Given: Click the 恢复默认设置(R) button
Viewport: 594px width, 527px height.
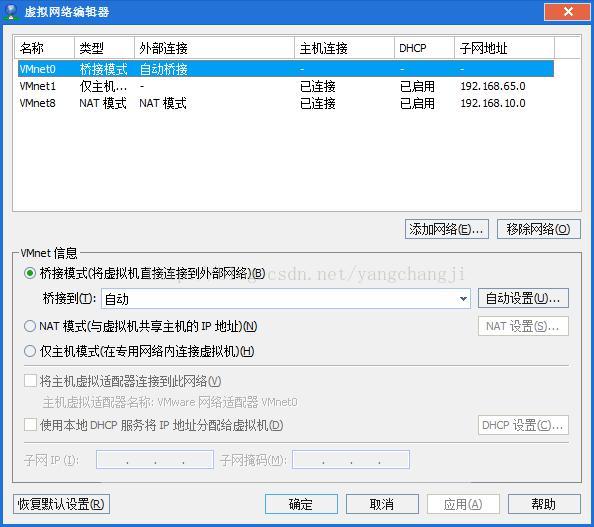Looking at the screenshot, I should pyautogui.click(x=61, y=504).
